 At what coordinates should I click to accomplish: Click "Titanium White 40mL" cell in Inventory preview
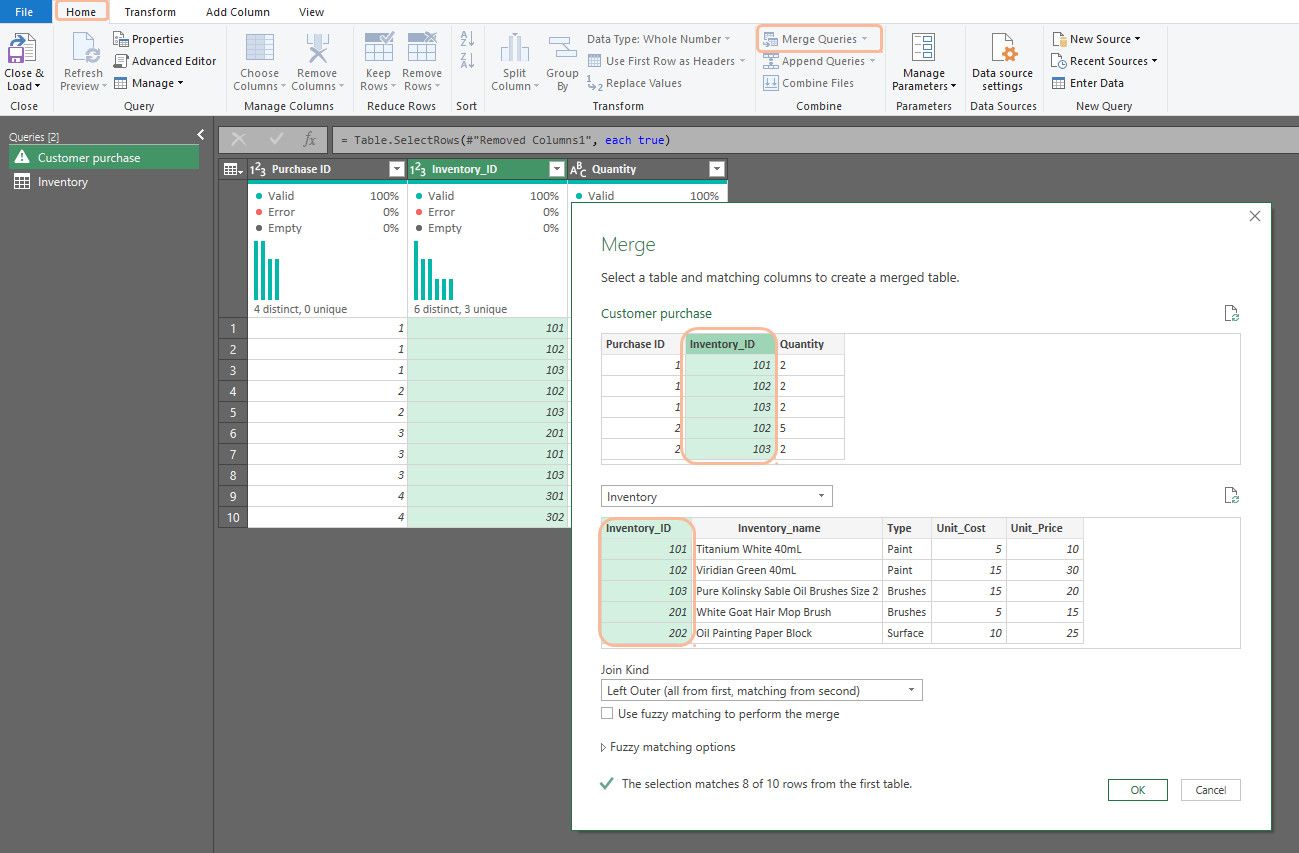click(787, 549)
